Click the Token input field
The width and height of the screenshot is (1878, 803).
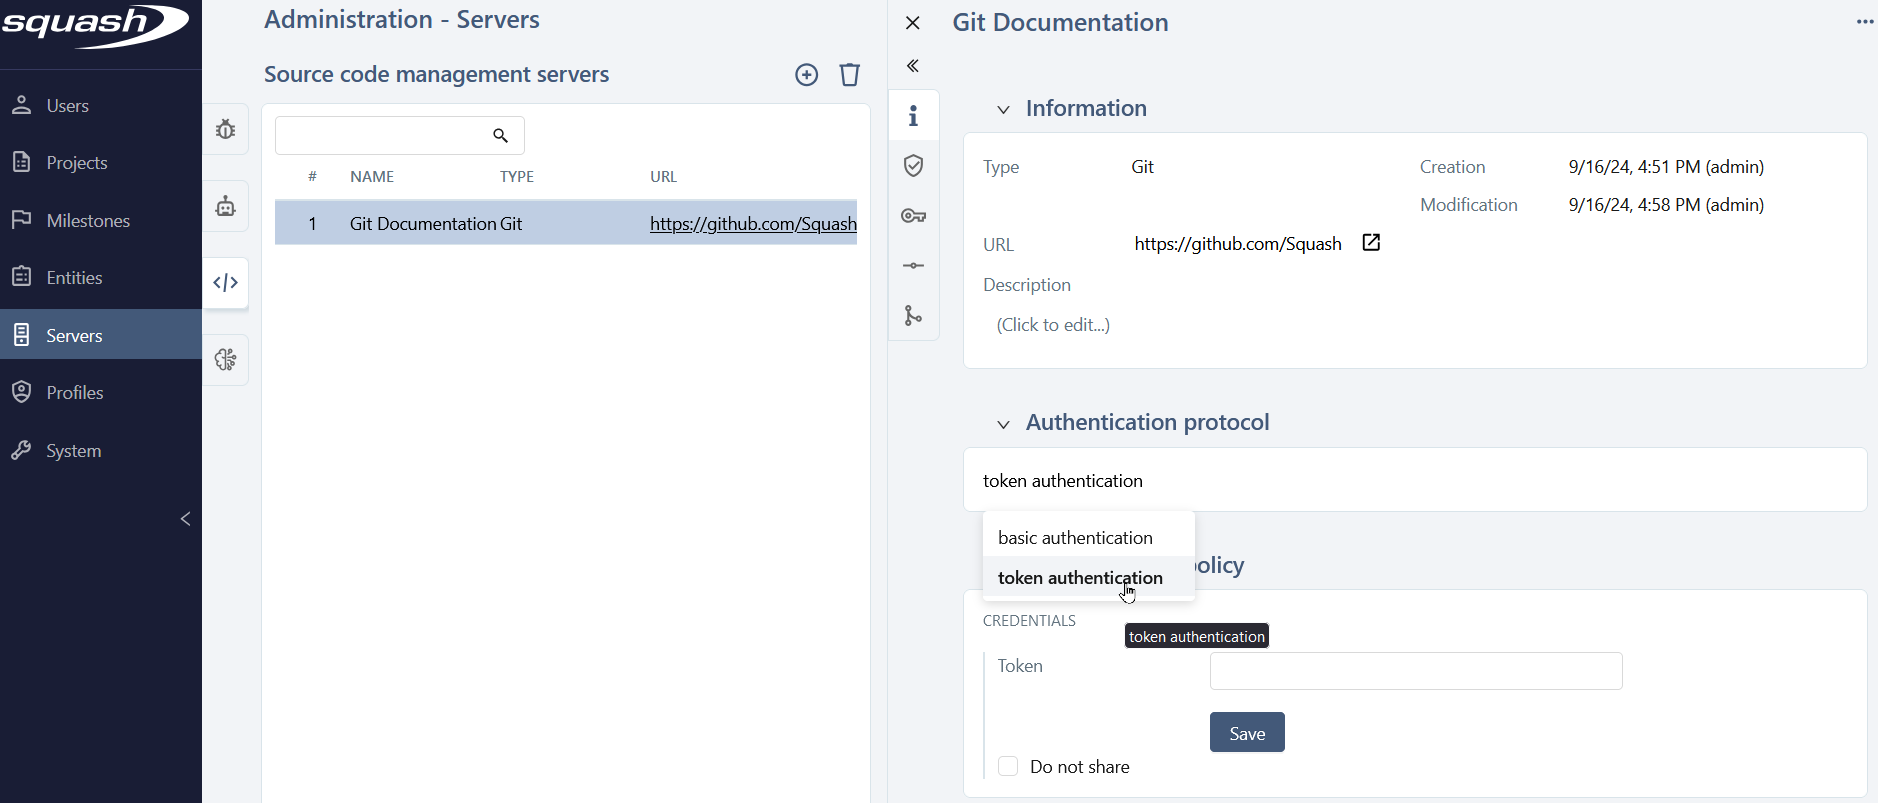pyautogui.click(x=1415, y=671)
